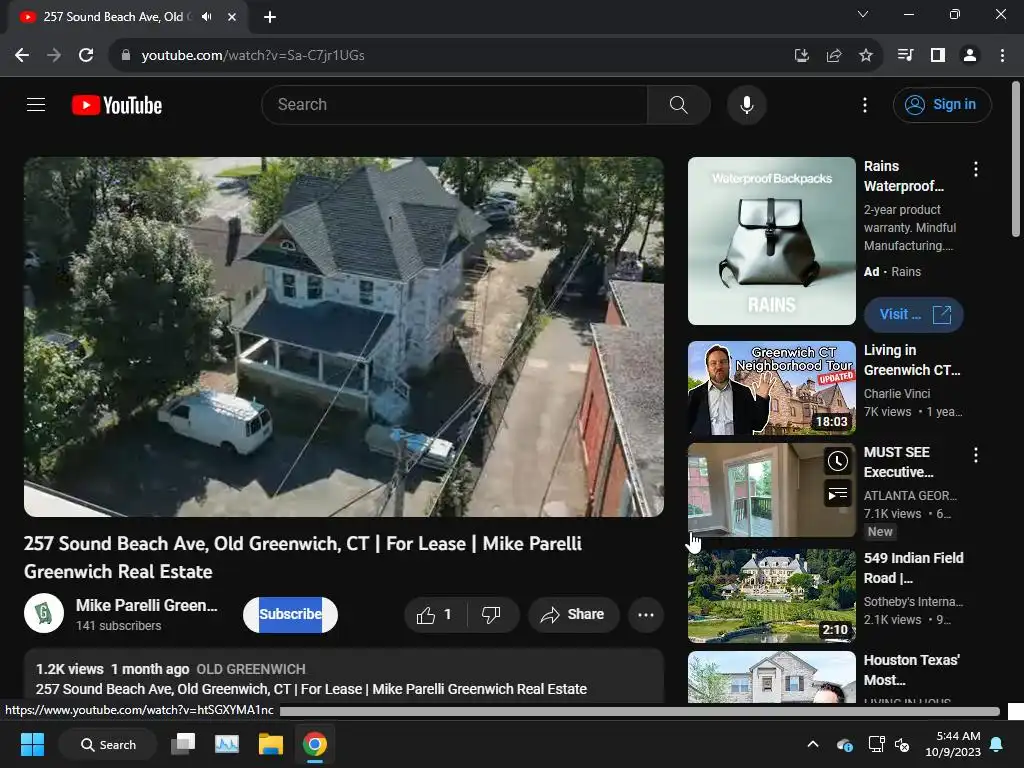Click the page vertical scrollbar
Screen dimensions: 1024x768
click(1016, 159)
